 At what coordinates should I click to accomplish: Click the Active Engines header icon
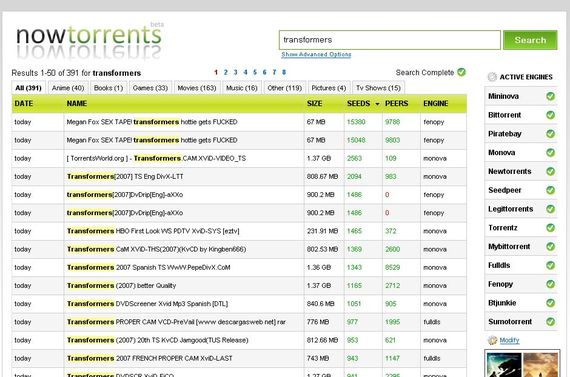pyautogui.click(x=492, y=77)
